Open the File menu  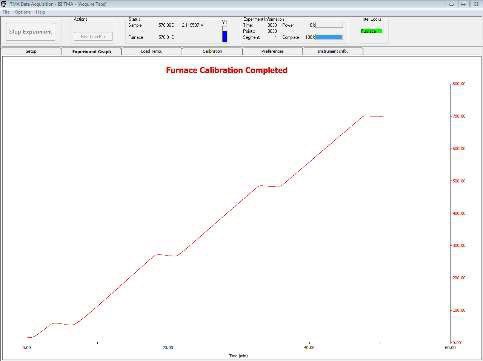point(6,12)
